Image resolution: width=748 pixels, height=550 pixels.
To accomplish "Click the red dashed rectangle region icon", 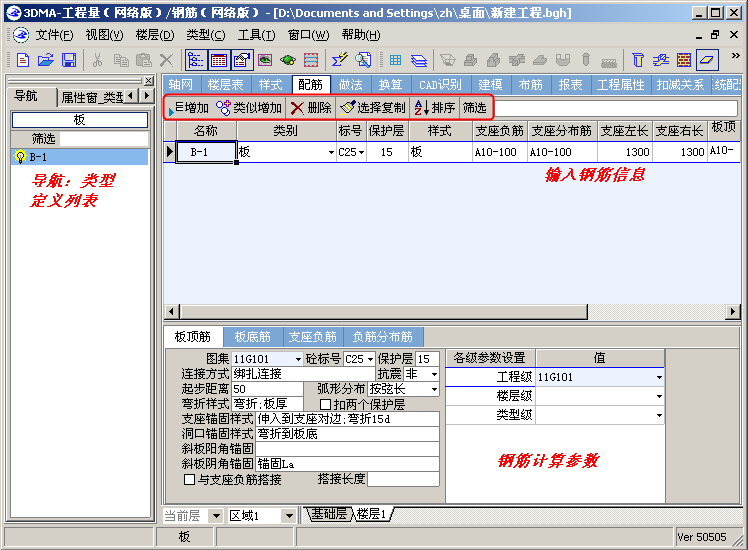I will 311,60.
